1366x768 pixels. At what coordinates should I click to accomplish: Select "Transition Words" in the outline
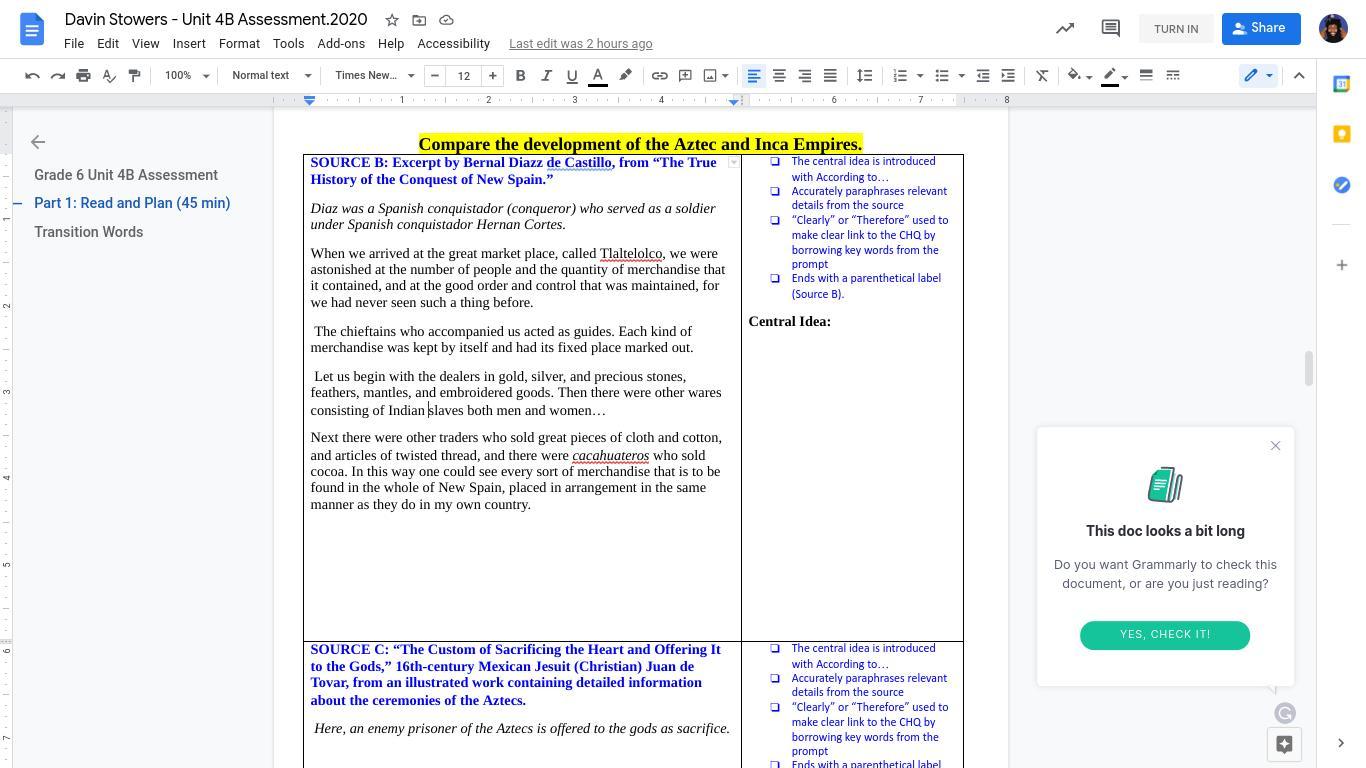point(88,232)
